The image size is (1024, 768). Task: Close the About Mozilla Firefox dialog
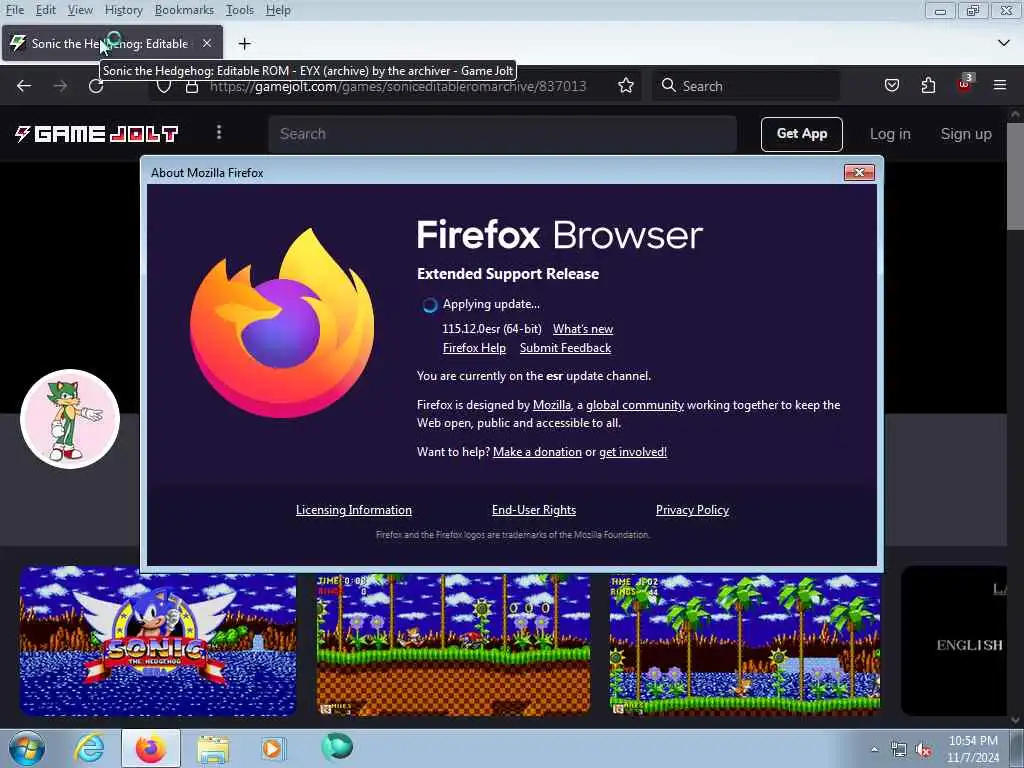click(x=859, y=172)
